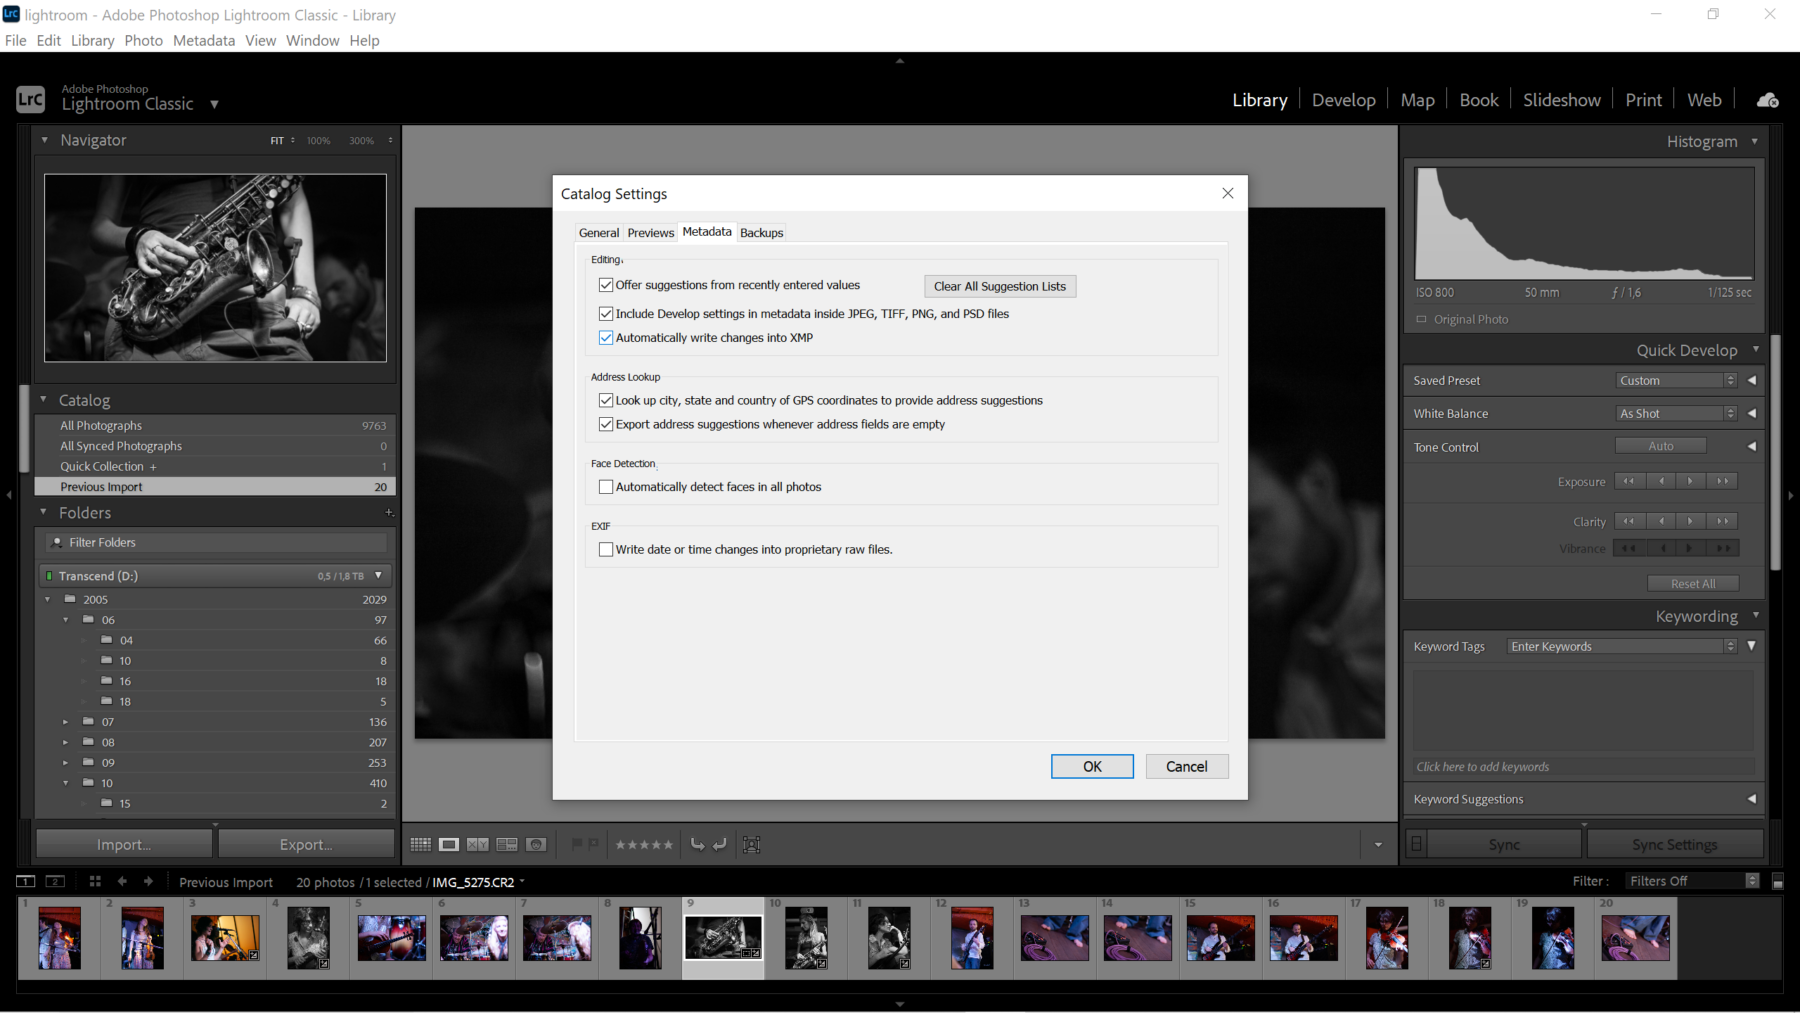1800x1013 pixels.
Task: Increase Clarity by a large step
Action: (1722, 521)
